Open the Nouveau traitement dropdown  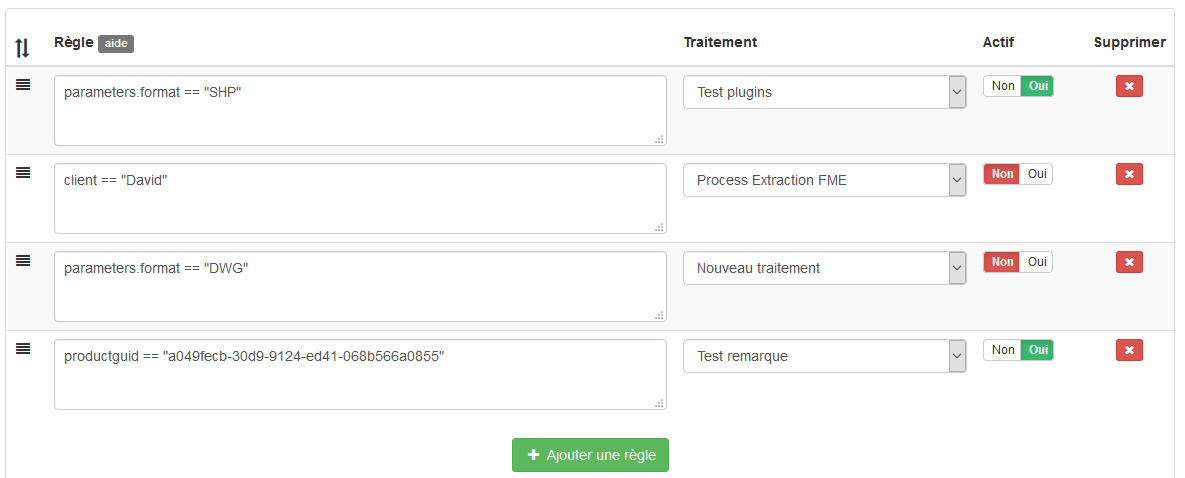[824, 268]
